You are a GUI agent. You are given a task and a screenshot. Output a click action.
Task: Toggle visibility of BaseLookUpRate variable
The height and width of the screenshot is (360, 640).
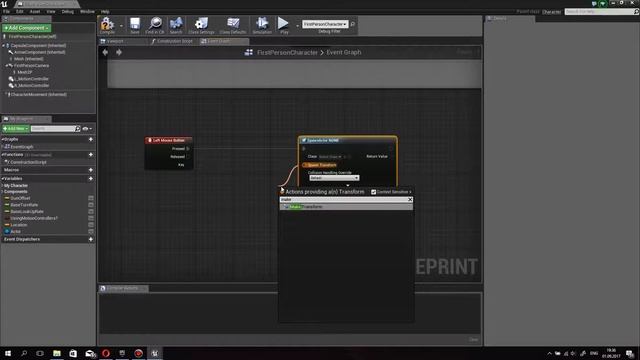coord(91,211)
